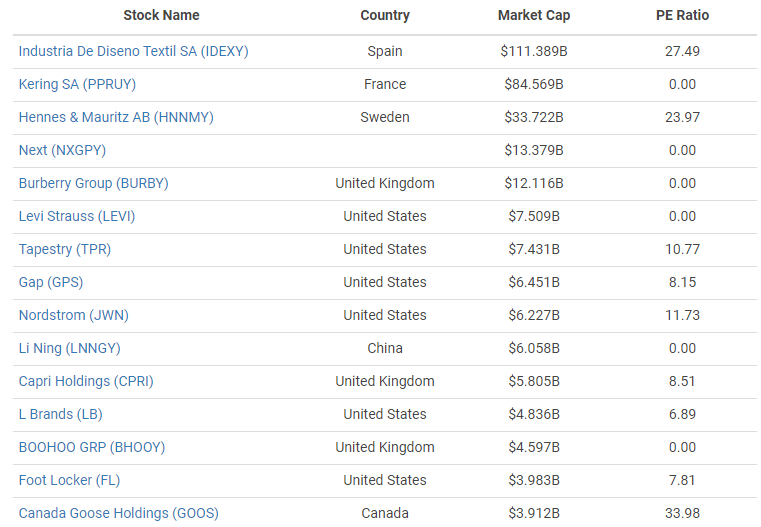Select Capri Holdings (CPRI) link
Image resolution: width=761 pixels, height=527 pixels.
click(x=86, y=381)
